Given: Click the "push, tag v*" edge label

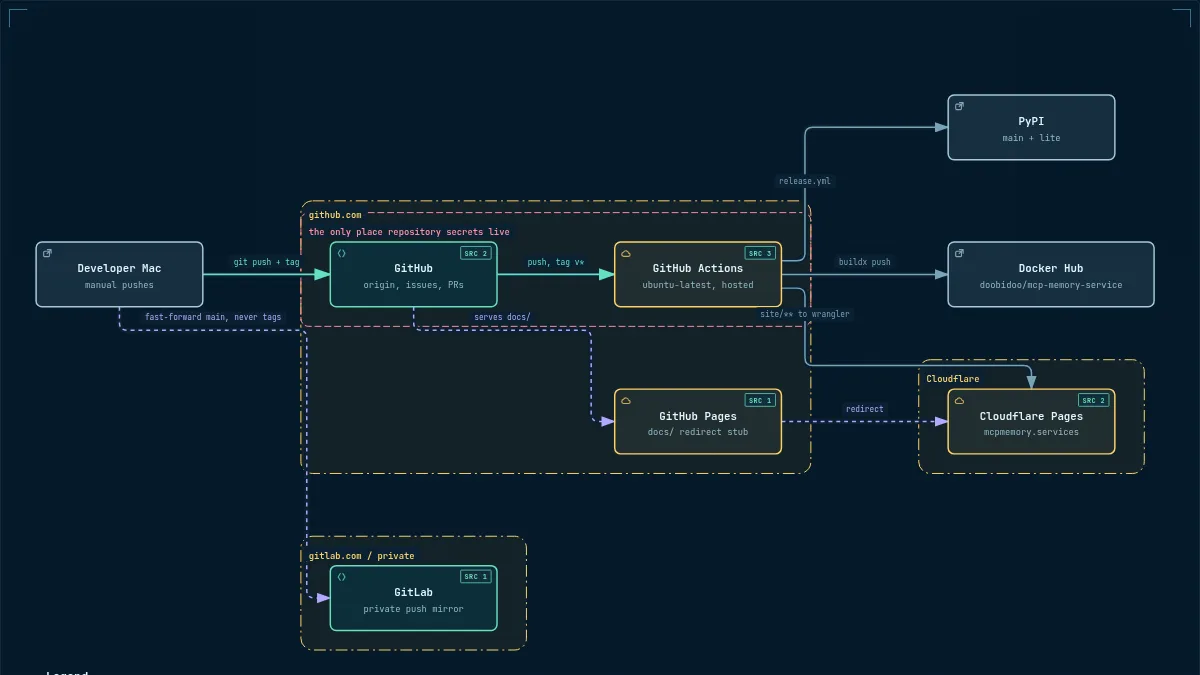Looking at the screenshot, I should click(556, 262).
